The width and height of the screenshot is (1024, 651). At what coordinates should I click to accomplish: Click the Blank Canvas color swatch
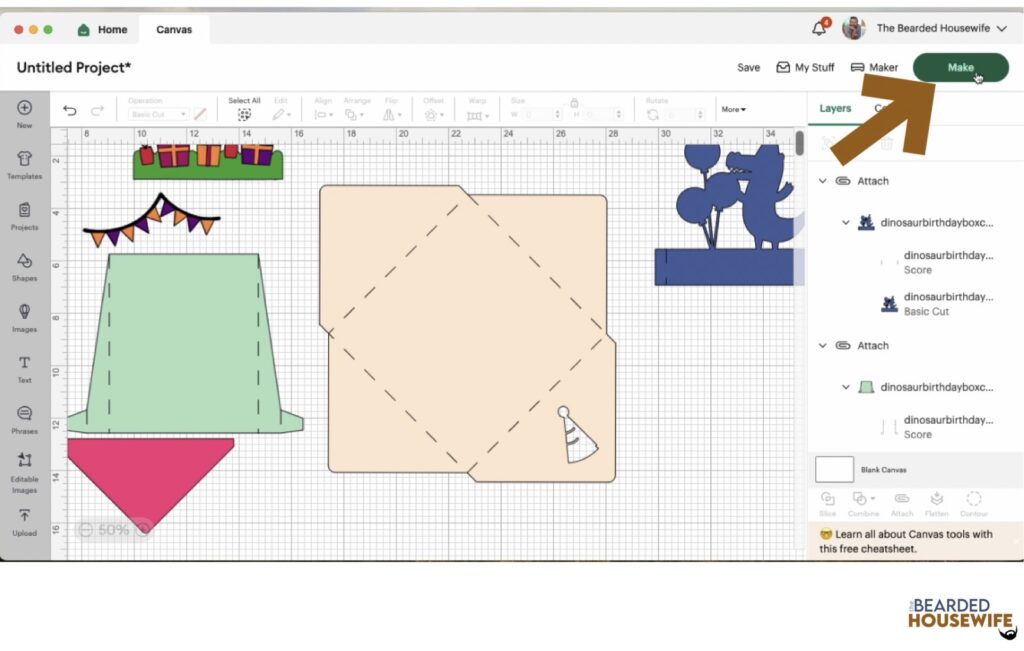[x=834, y=469]
